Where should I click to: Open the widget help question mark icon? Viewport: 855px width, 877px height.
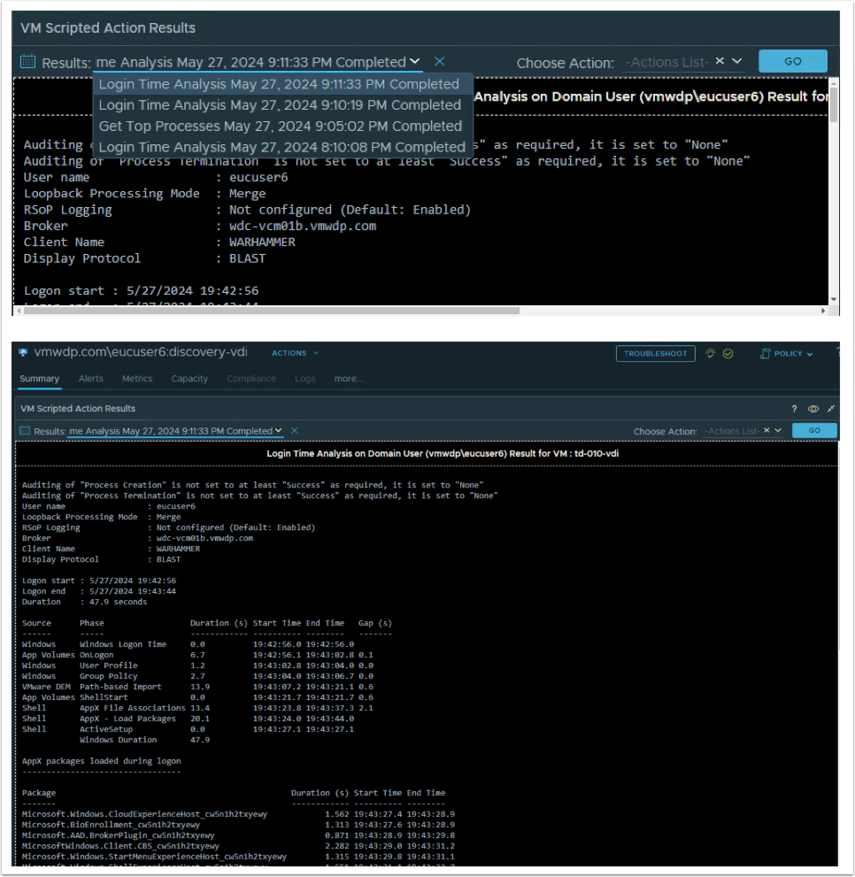coord(795,409)
